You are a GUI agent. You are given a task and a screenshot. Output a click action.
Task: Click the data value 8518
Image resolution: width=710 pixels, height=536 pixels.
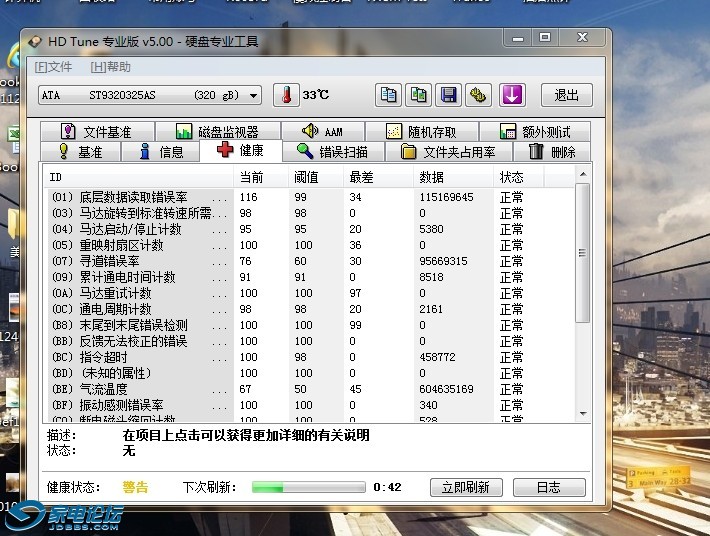(x=431, y=277)
